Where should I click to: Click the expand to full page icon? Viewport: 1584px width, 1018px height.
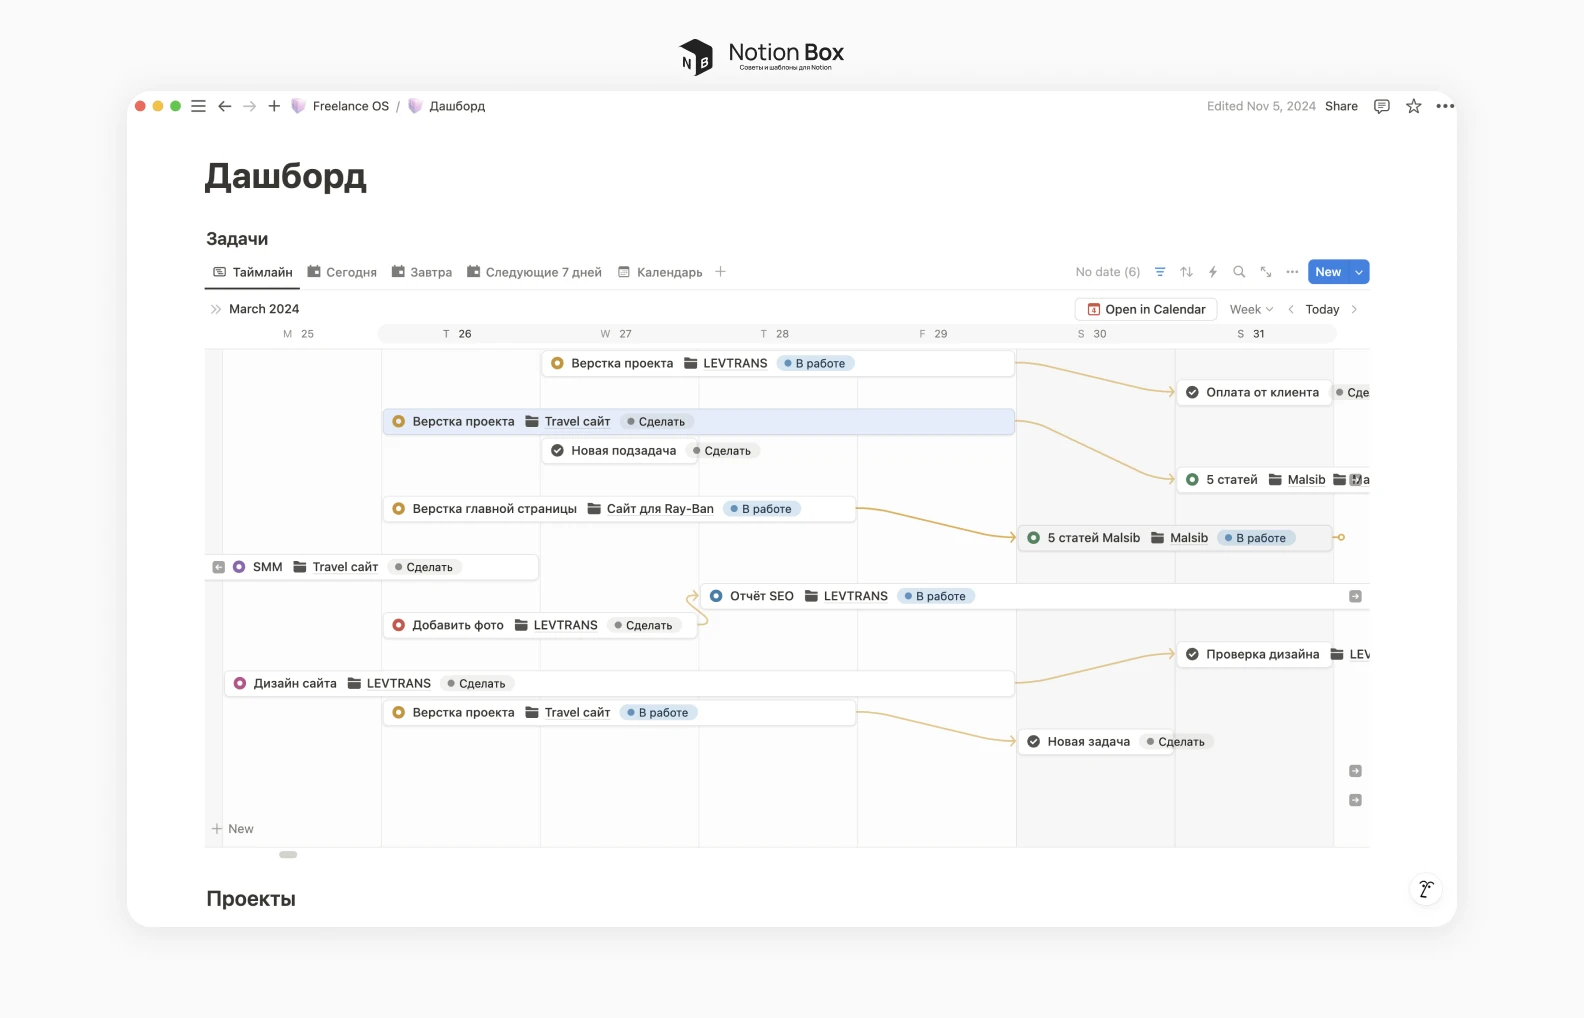pos(1266,272)
